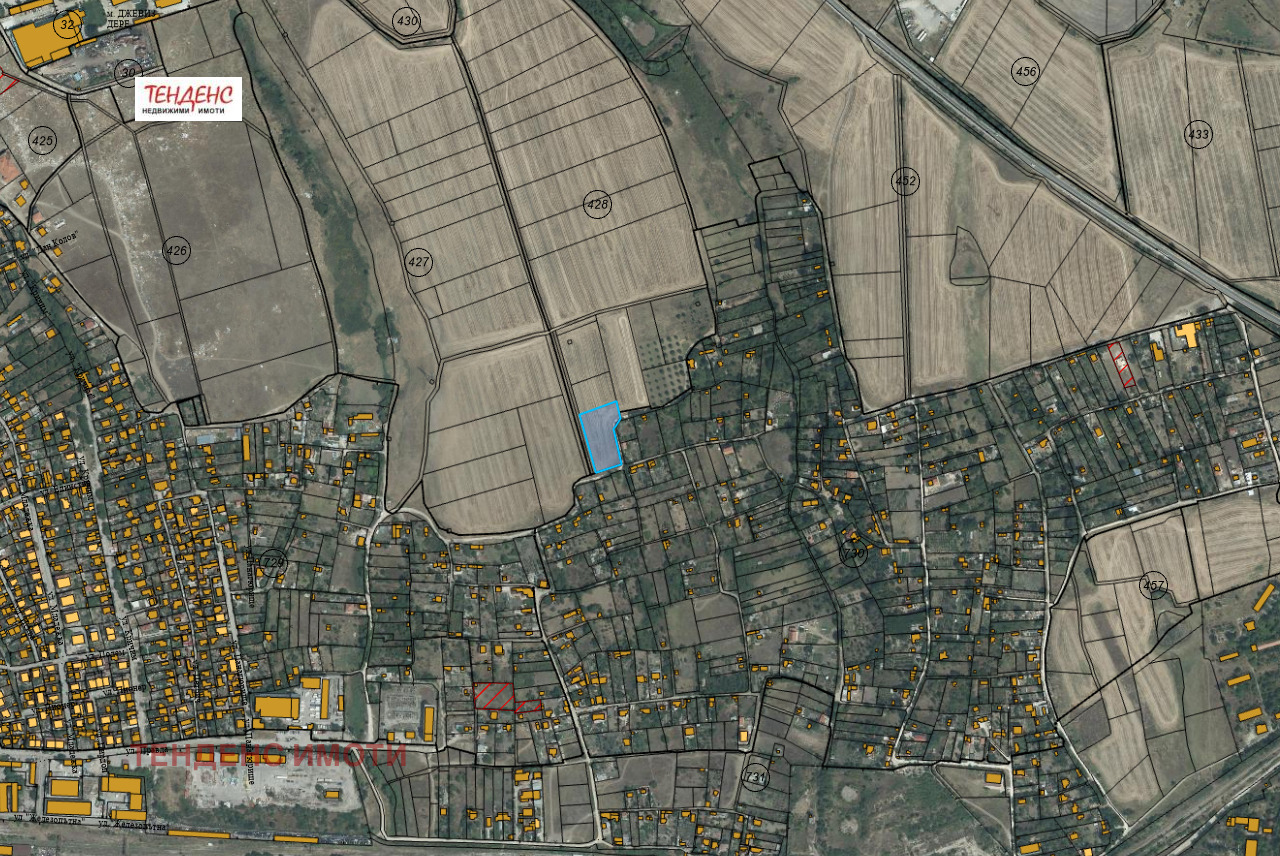The height and width of the screenshot is (856, 1280).
Task: Click the circled number 425
Action: click(42, 139)
